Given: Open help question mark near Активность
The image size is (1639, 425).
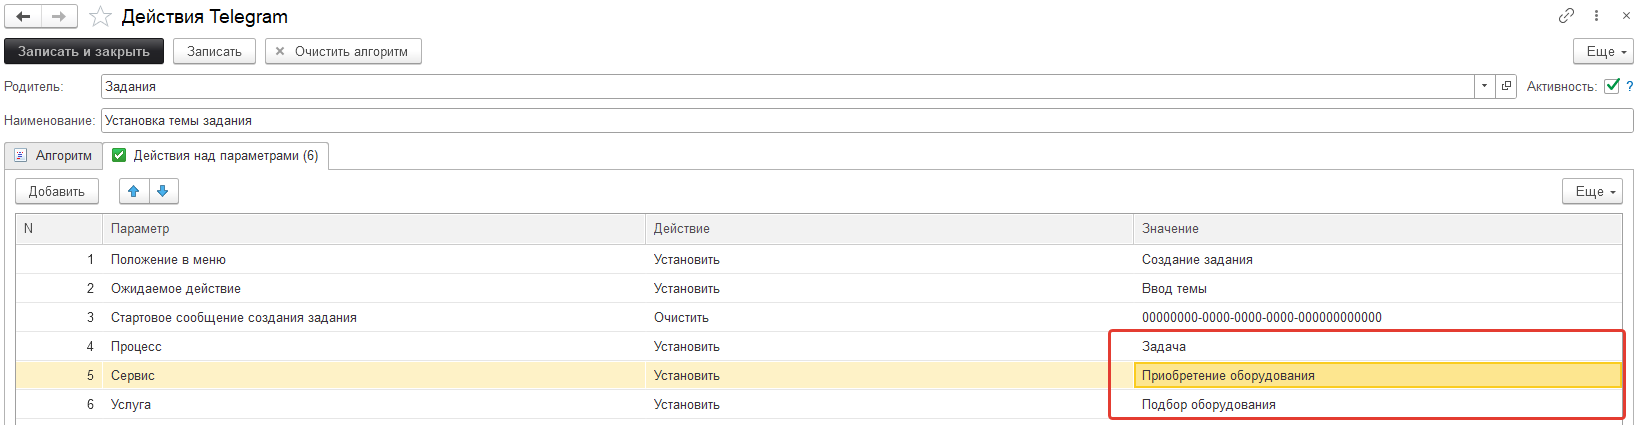Looking at the screenshot, I should pos(1630,86).
